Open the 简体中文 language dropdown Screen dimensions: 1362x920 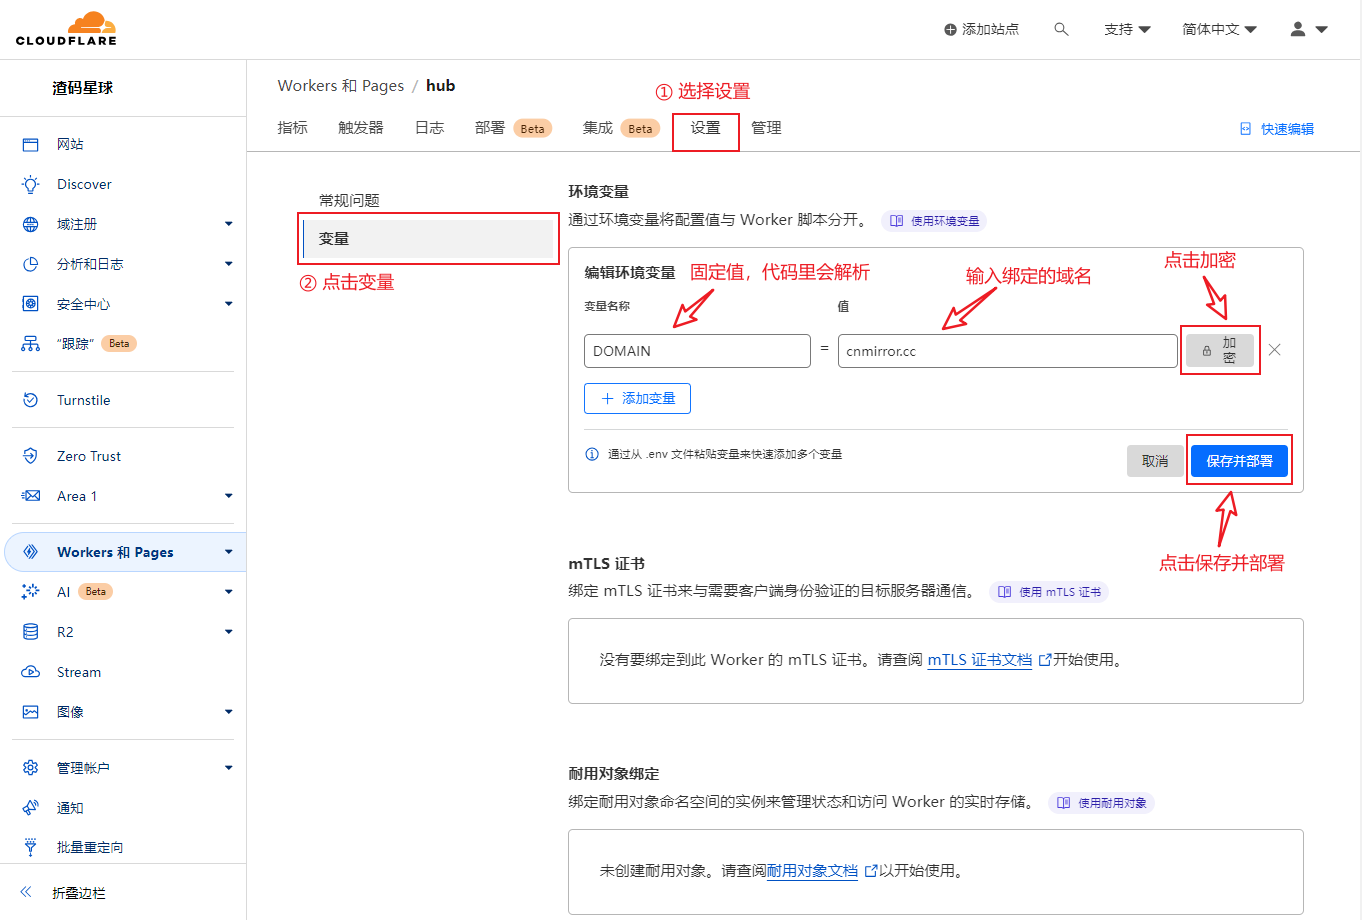tap(1219, 30)
